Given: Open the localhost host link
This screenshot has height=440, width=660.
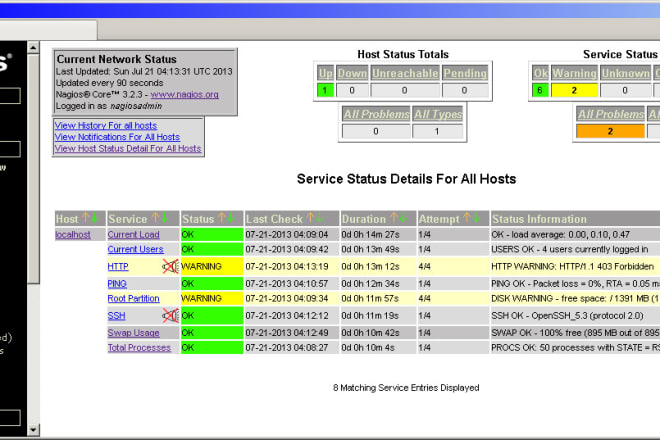Looking at the screenshot, I should tap(73, 235).
